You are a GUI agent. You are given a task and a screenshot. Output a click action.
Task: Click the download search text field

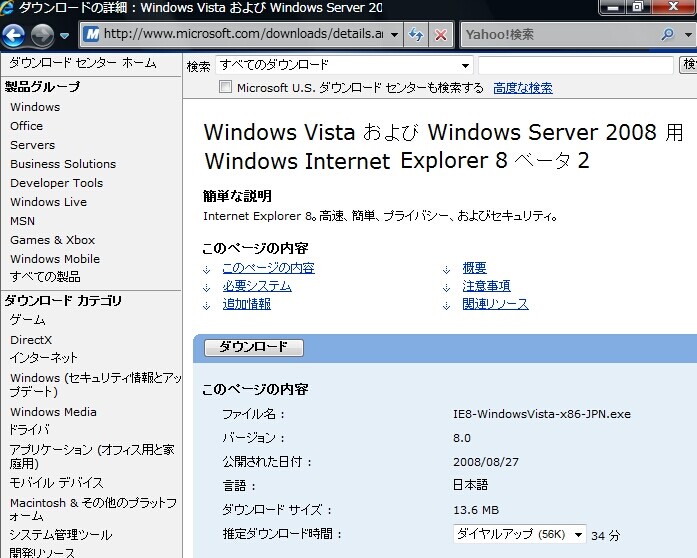[x=576, y=65]
